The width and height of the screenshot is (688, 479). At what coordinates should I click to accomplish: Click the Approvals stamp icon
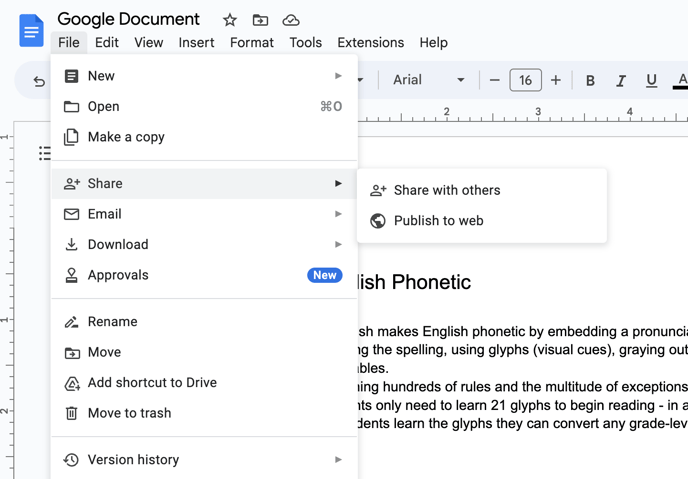[x=72, y=275]
